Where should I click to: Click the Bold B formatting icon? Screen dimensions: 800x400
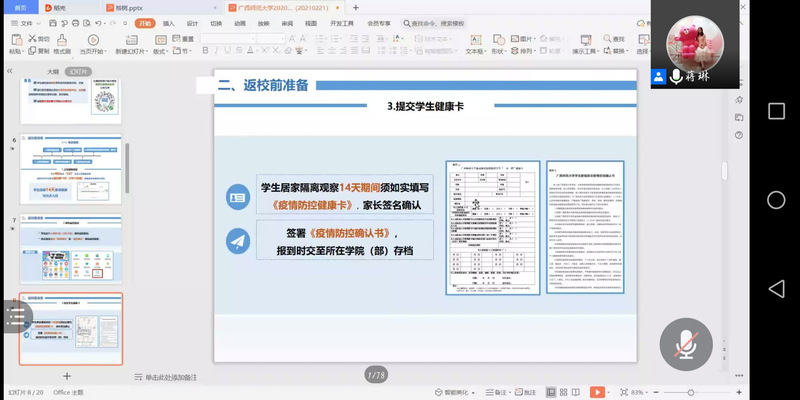click(x=206, y=51)
